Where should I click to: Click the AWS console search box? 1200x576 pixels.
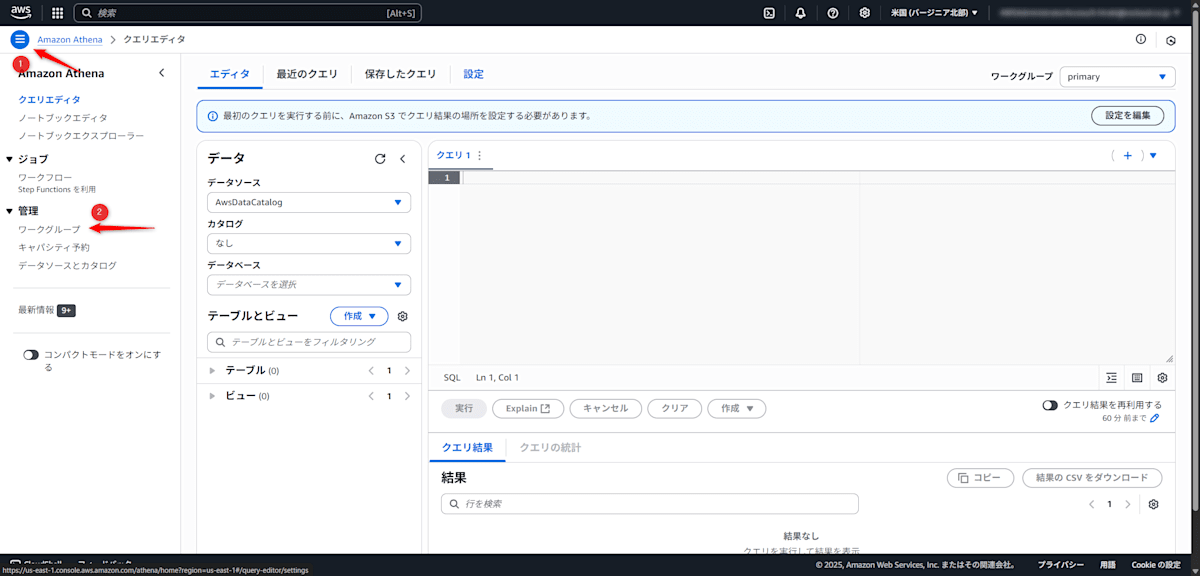[248, 13]
